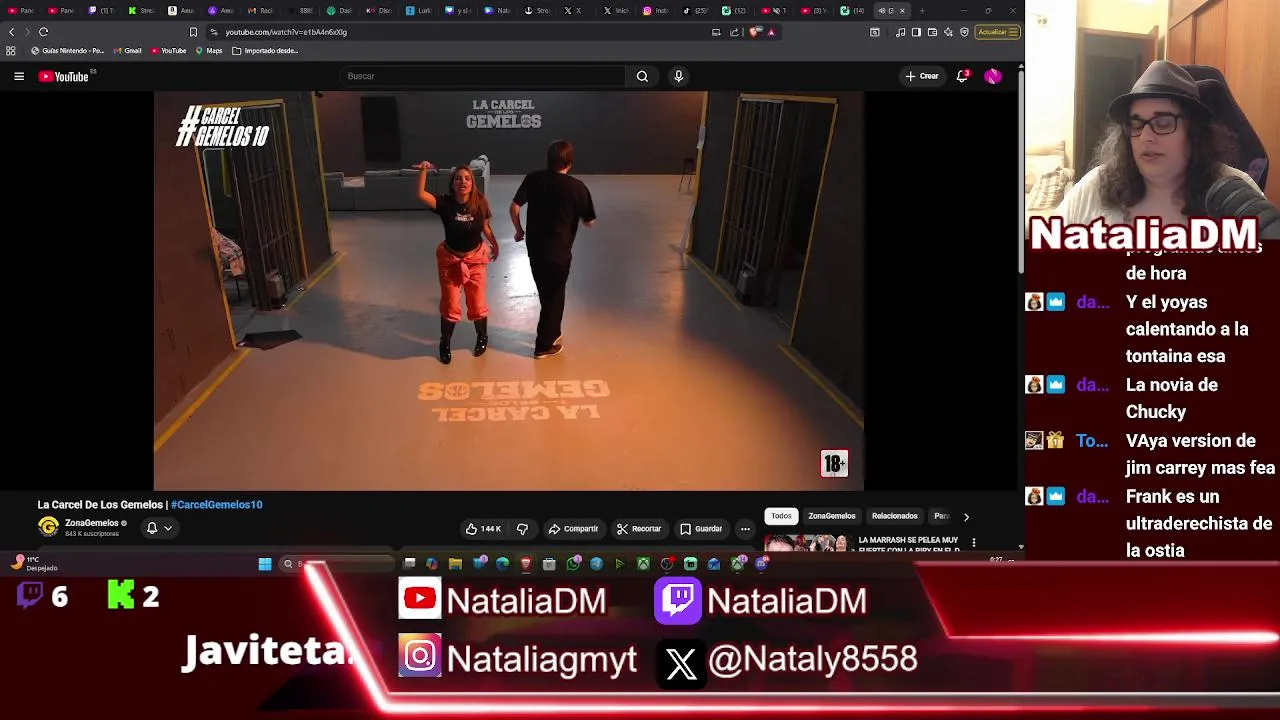Bookmark this page using the bookmark icon
Image resolution: width=1280 pixels, height=720 pixels.
[x=193, y=32]
